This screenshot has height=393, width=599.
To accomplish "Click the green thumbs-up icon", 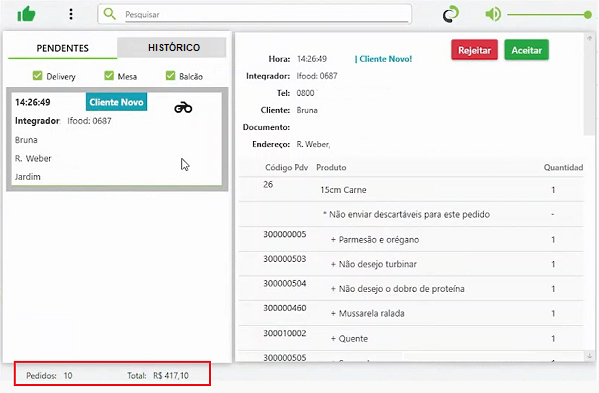I will [x=26, y=15].
